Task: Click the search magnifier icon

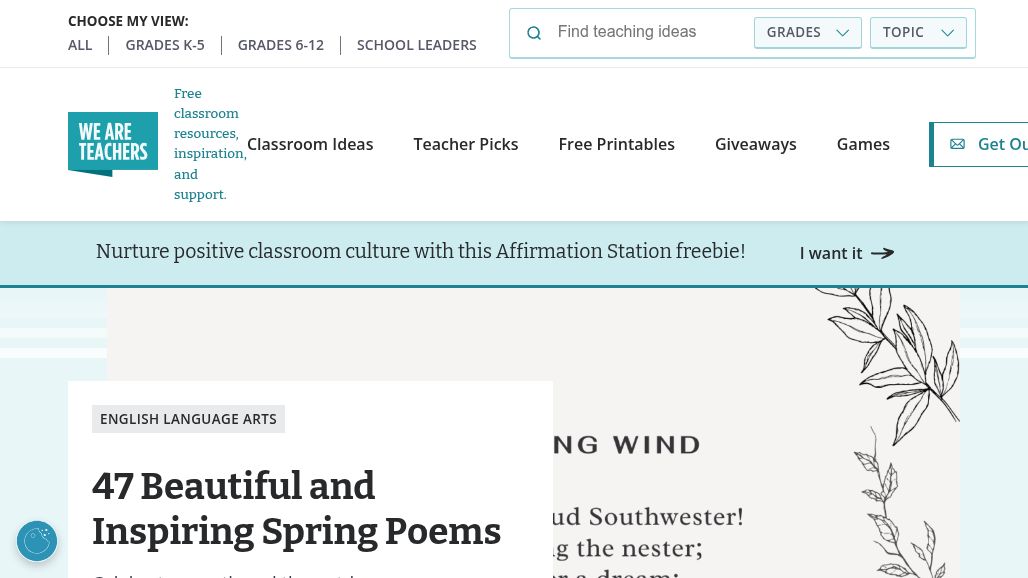Action: (534, 33)
